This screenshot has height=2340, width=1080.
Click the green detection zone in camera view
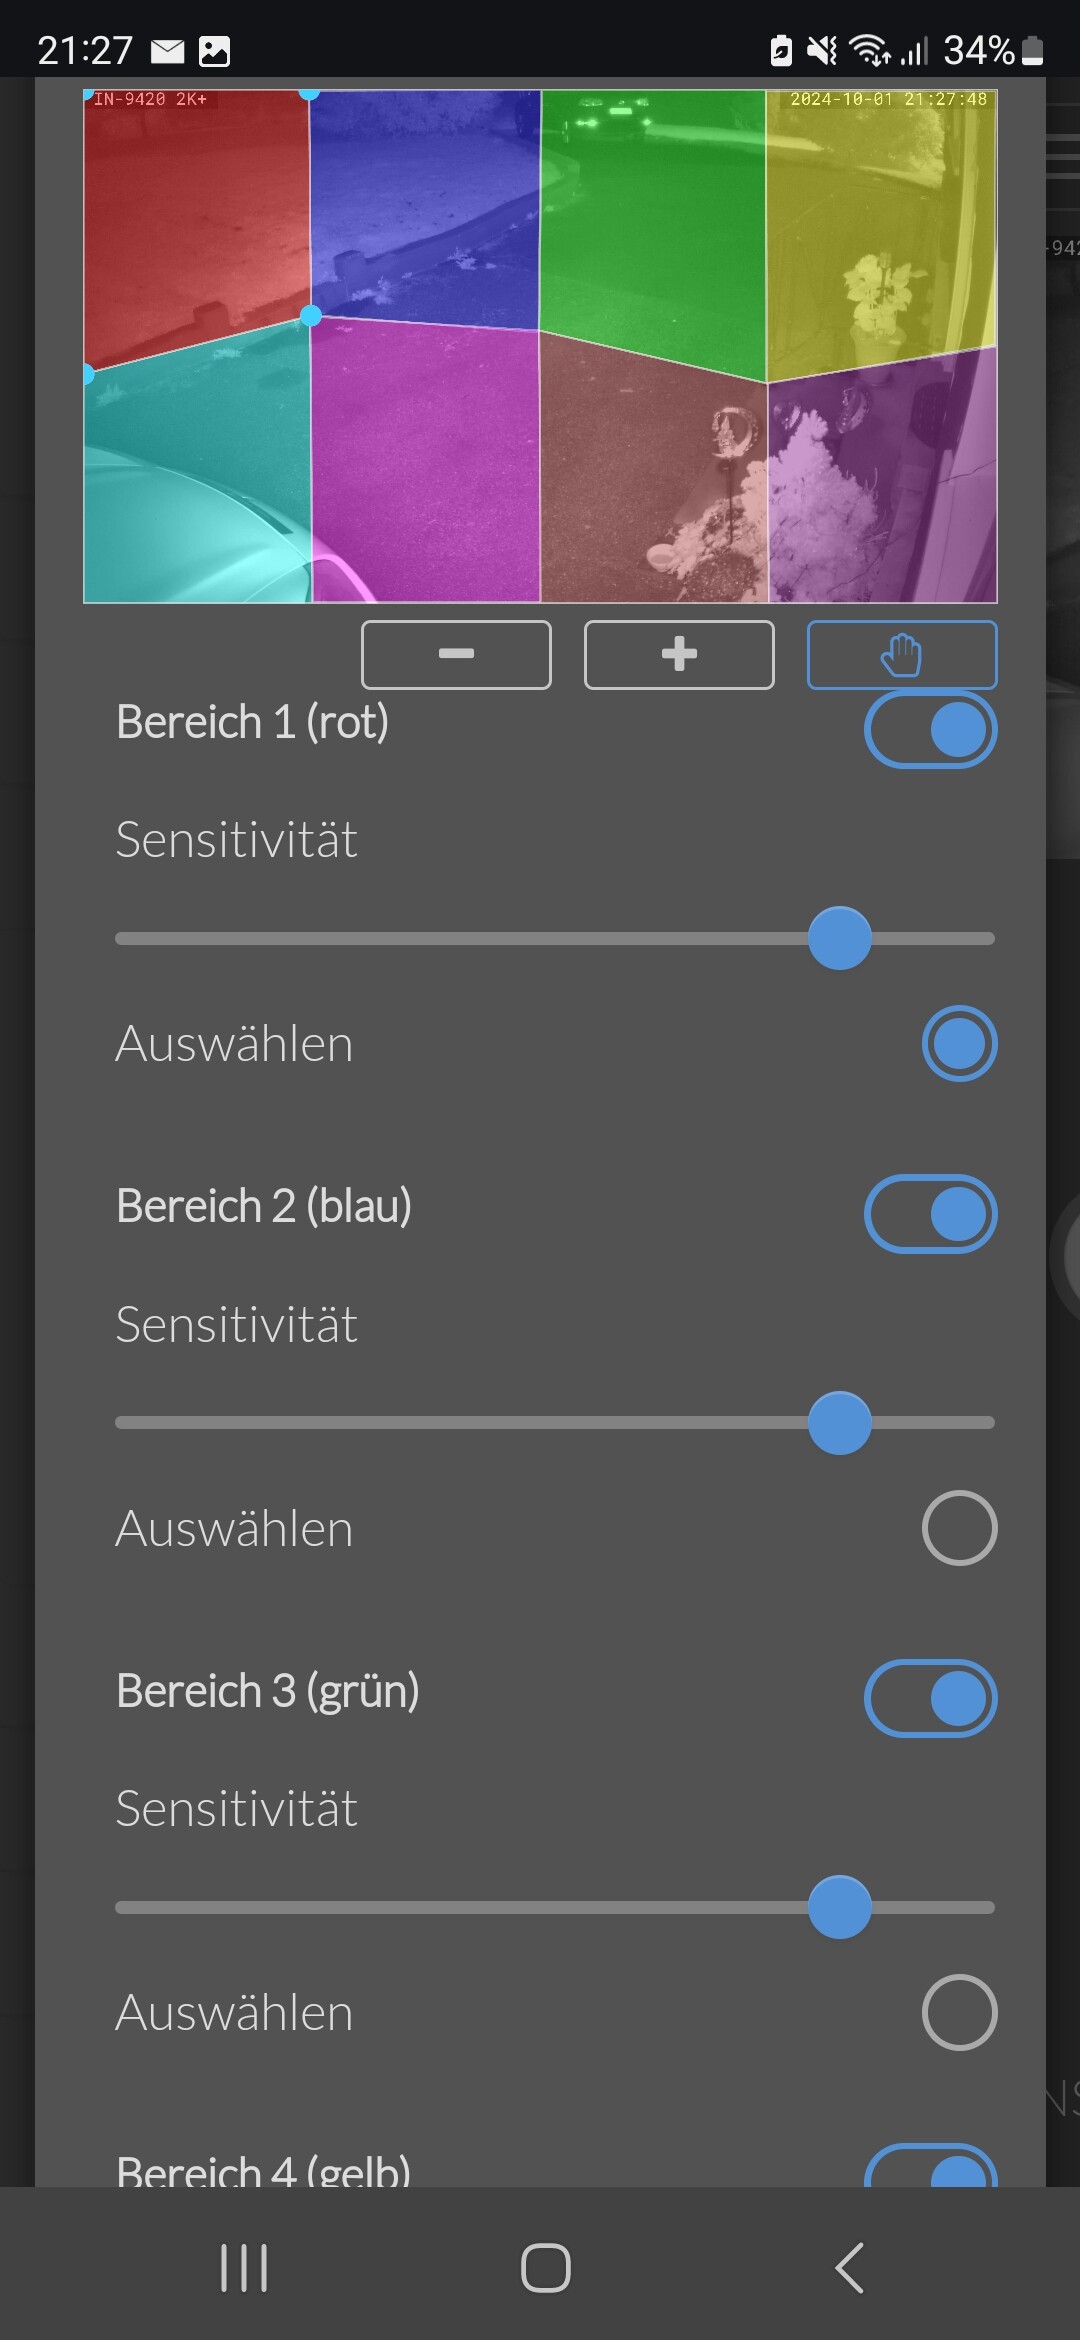coord(652,230)
